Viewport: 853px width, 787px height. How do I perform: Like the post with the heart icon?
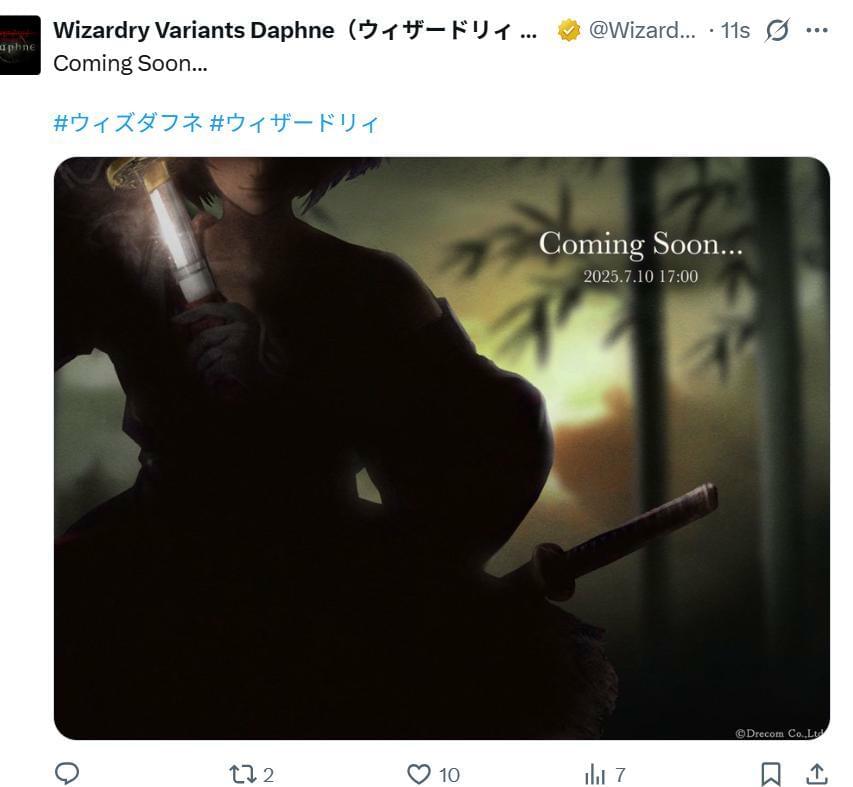(418, 774)
